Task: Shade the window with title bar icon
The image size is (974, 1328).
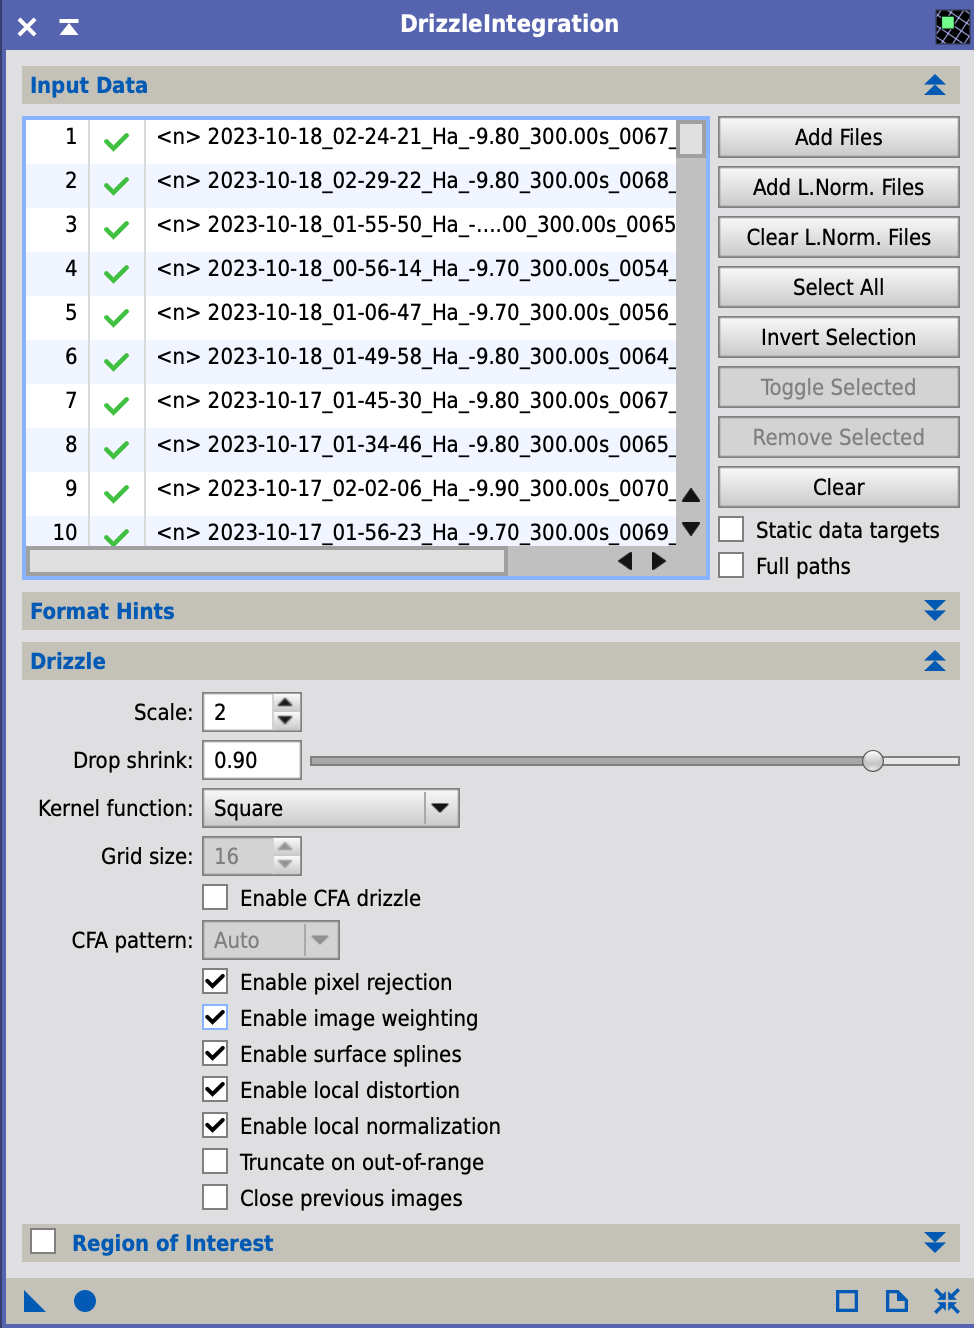Action: coord(69,27)
